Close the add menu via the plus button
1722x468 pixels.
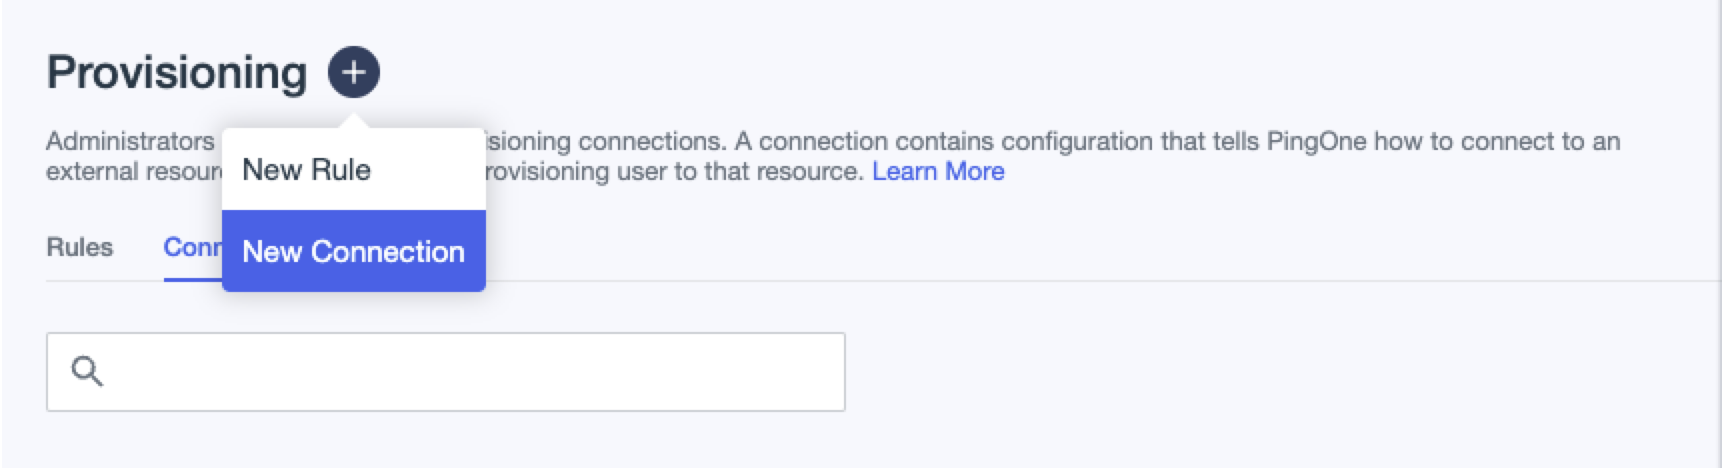click(354, 72)
